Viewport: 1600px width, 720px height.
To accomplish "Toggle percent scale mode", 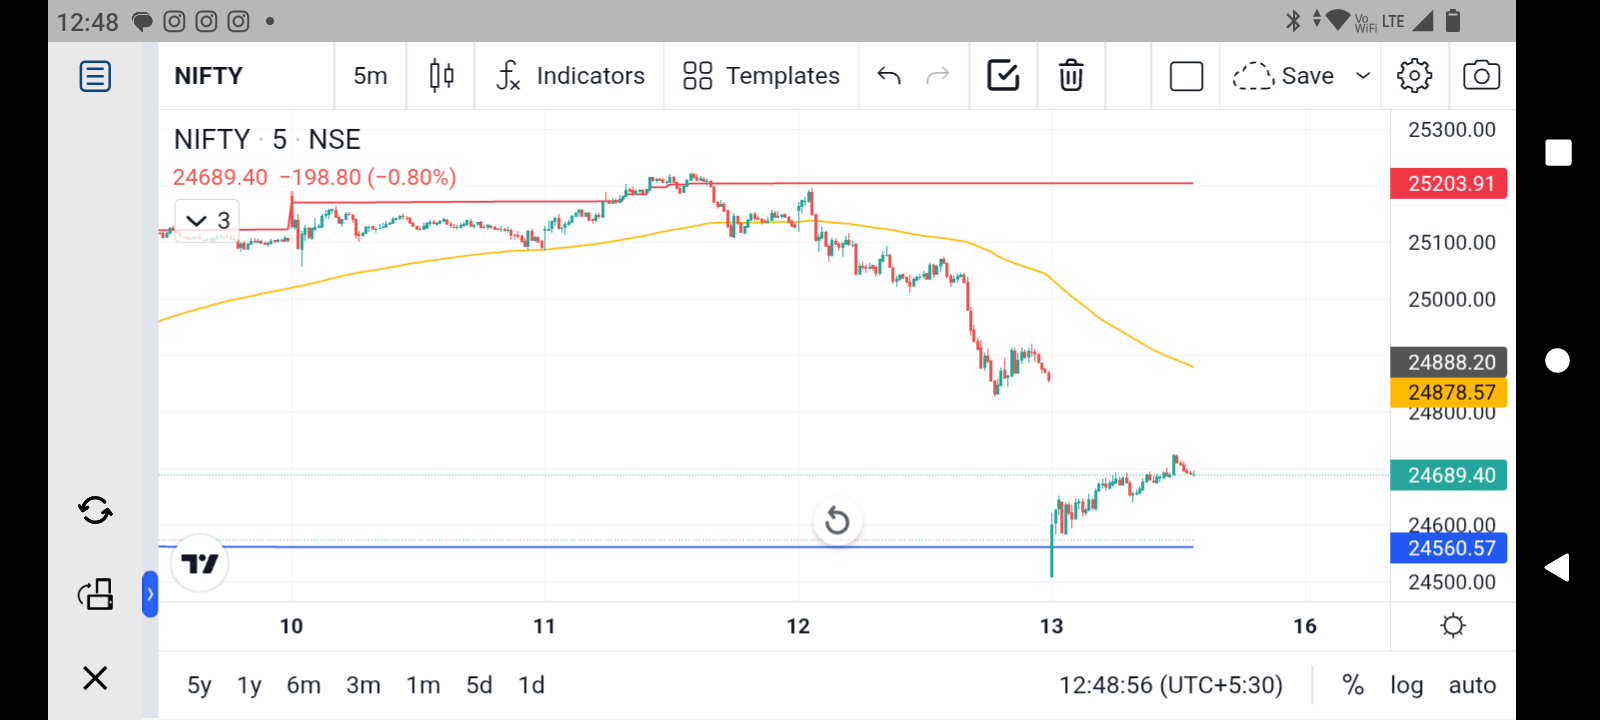I will click(x=1353, y=685).
